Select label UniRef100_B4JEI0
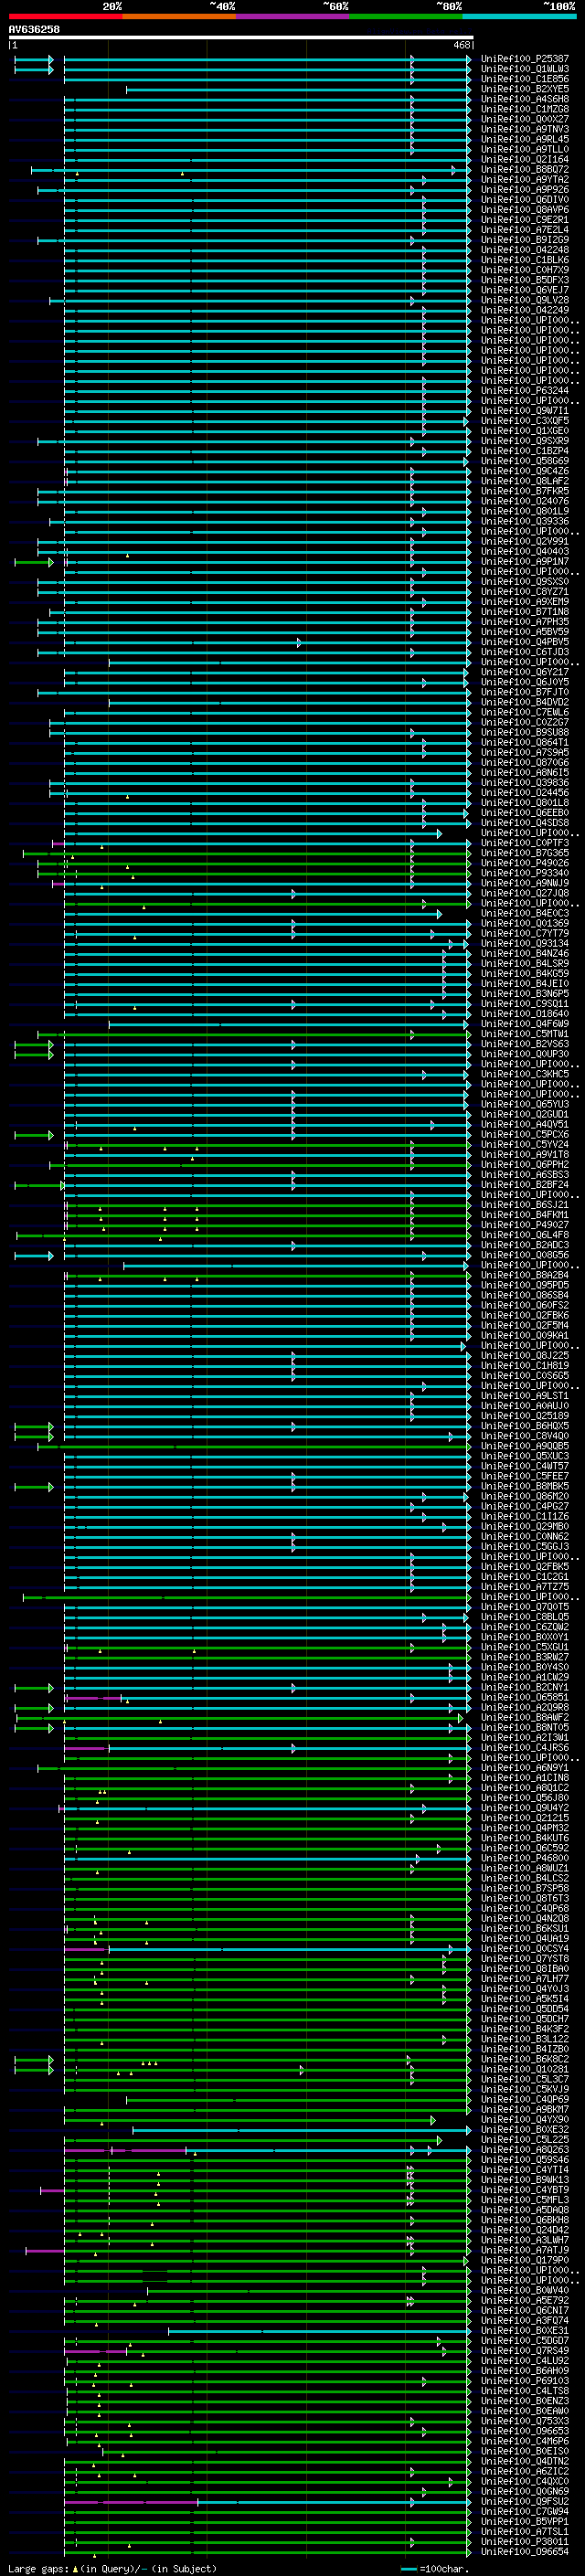The image size is (585, 2576). click(x=525, y=983)
